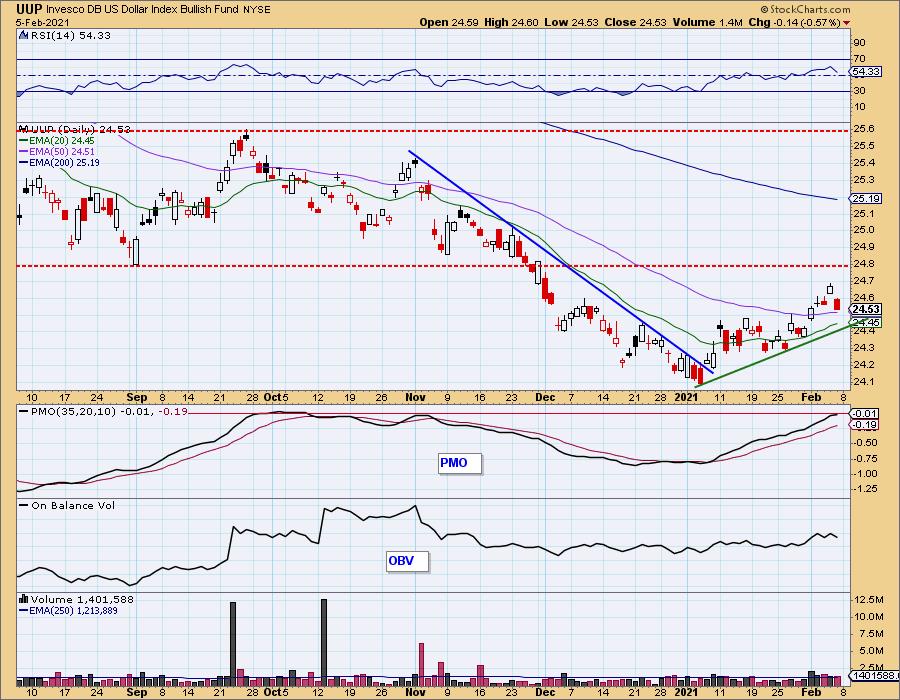Click the Chg -0.14 (-0.57%) value

click(x=794, y=22)
